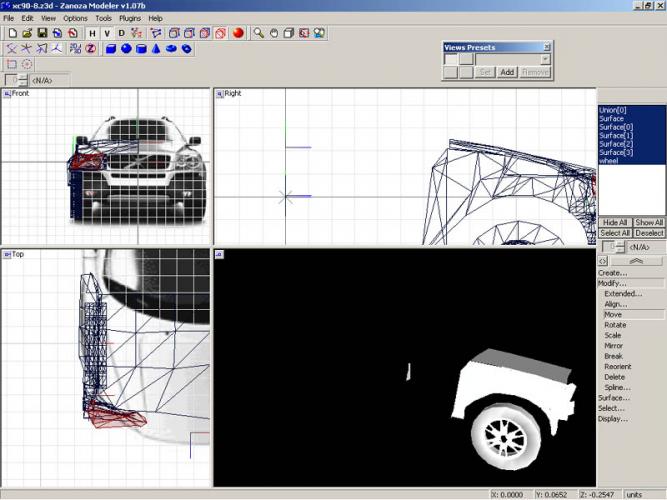The image size is (667, 500).
Task: Toggle the V axis lock button
Action: (x=107, y=33)
